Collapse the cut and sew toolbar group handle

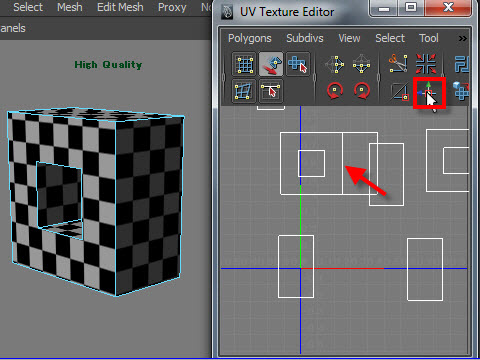[379, 77]
